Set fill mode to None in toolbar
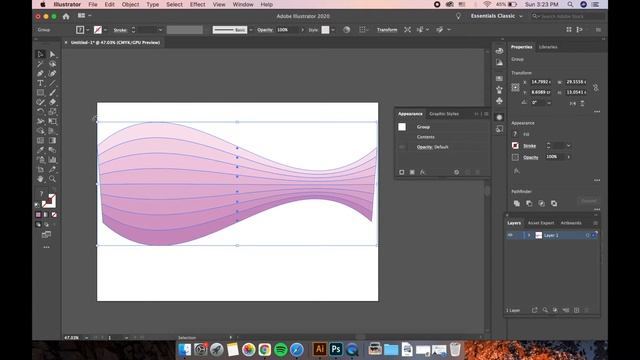Screen dimensions: 640x360 54,215
